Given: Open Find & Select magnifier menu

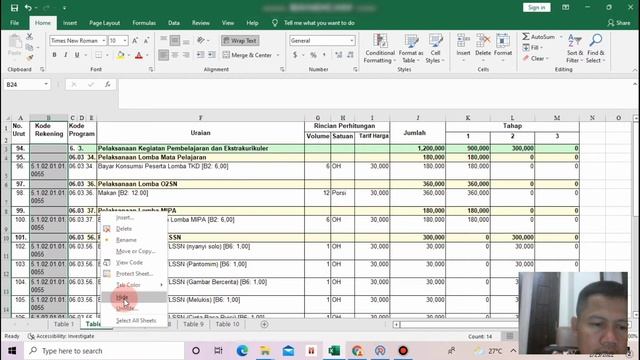Looking at the screenshot, I should (596, 49).
